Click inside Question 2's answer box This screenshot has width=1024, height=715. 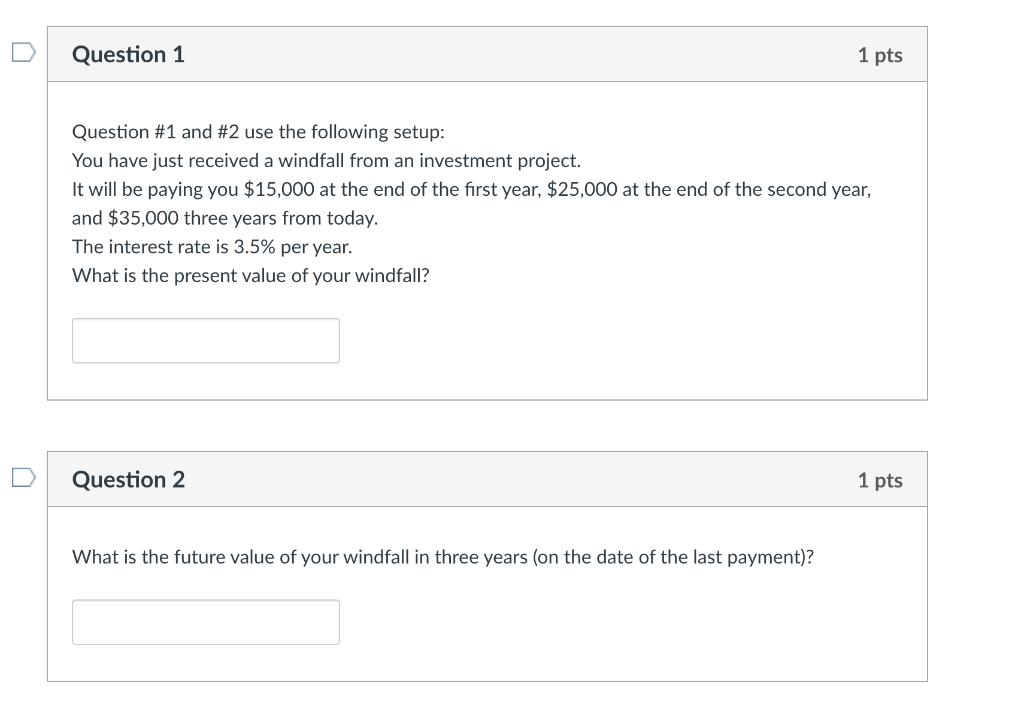[x=205, y=621]
